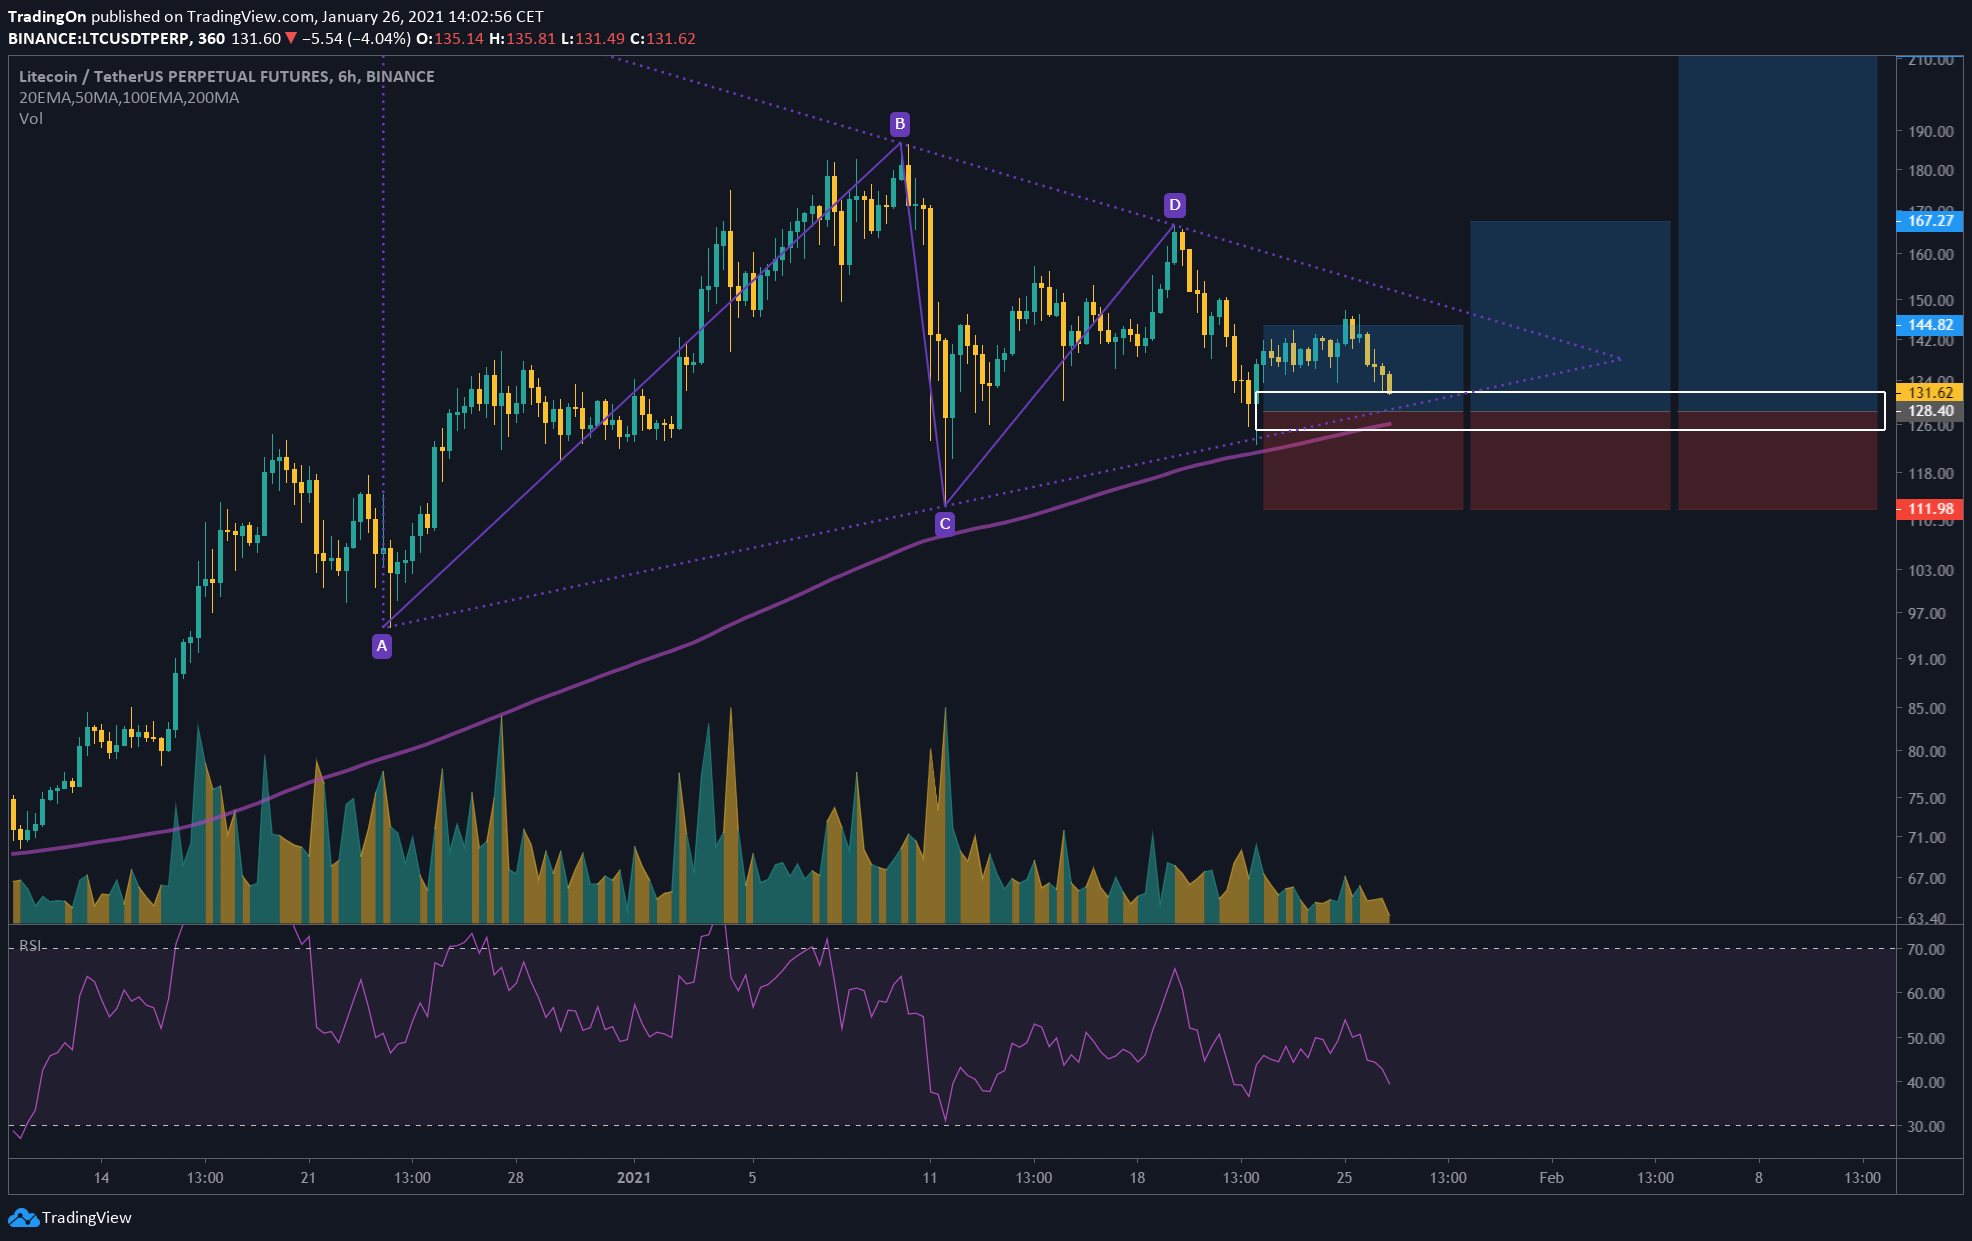Screen dimensions: 1972x1241
Task: Click 118.00 on the price axis
Action: [x=1930, y=473]
